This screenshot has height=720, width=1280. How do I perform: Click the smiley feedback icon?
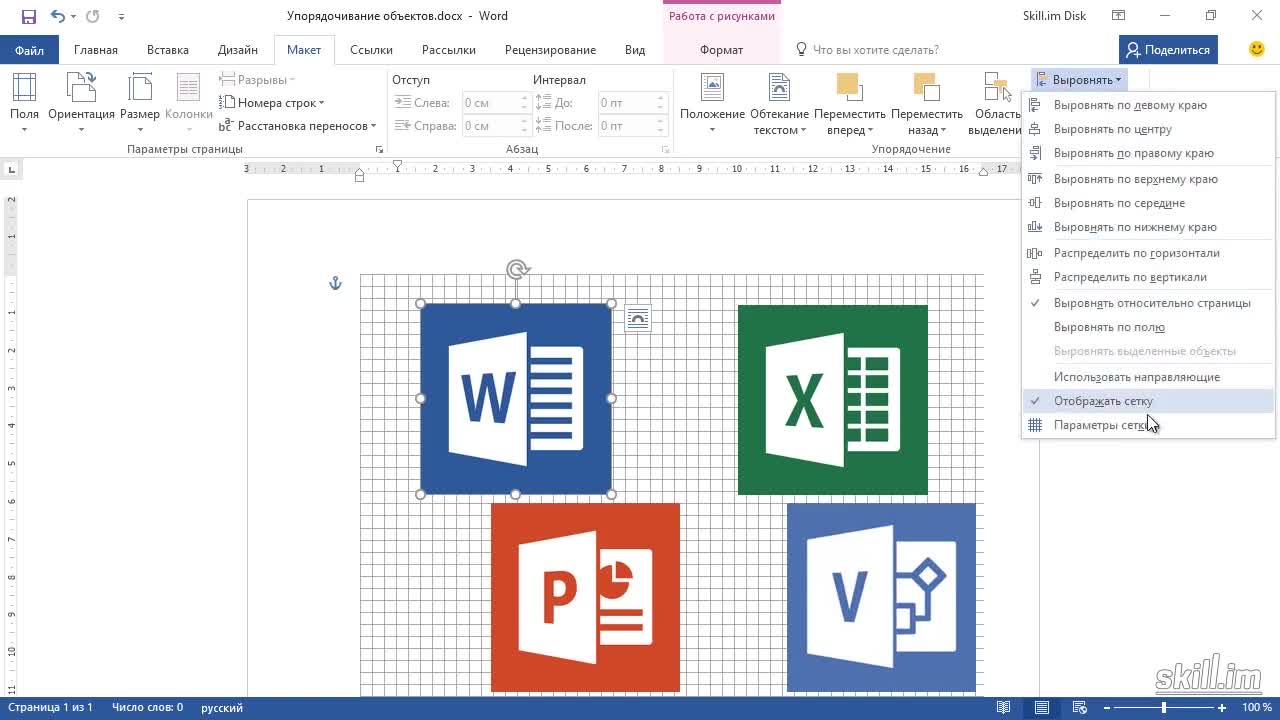[x=1257, y=49]
